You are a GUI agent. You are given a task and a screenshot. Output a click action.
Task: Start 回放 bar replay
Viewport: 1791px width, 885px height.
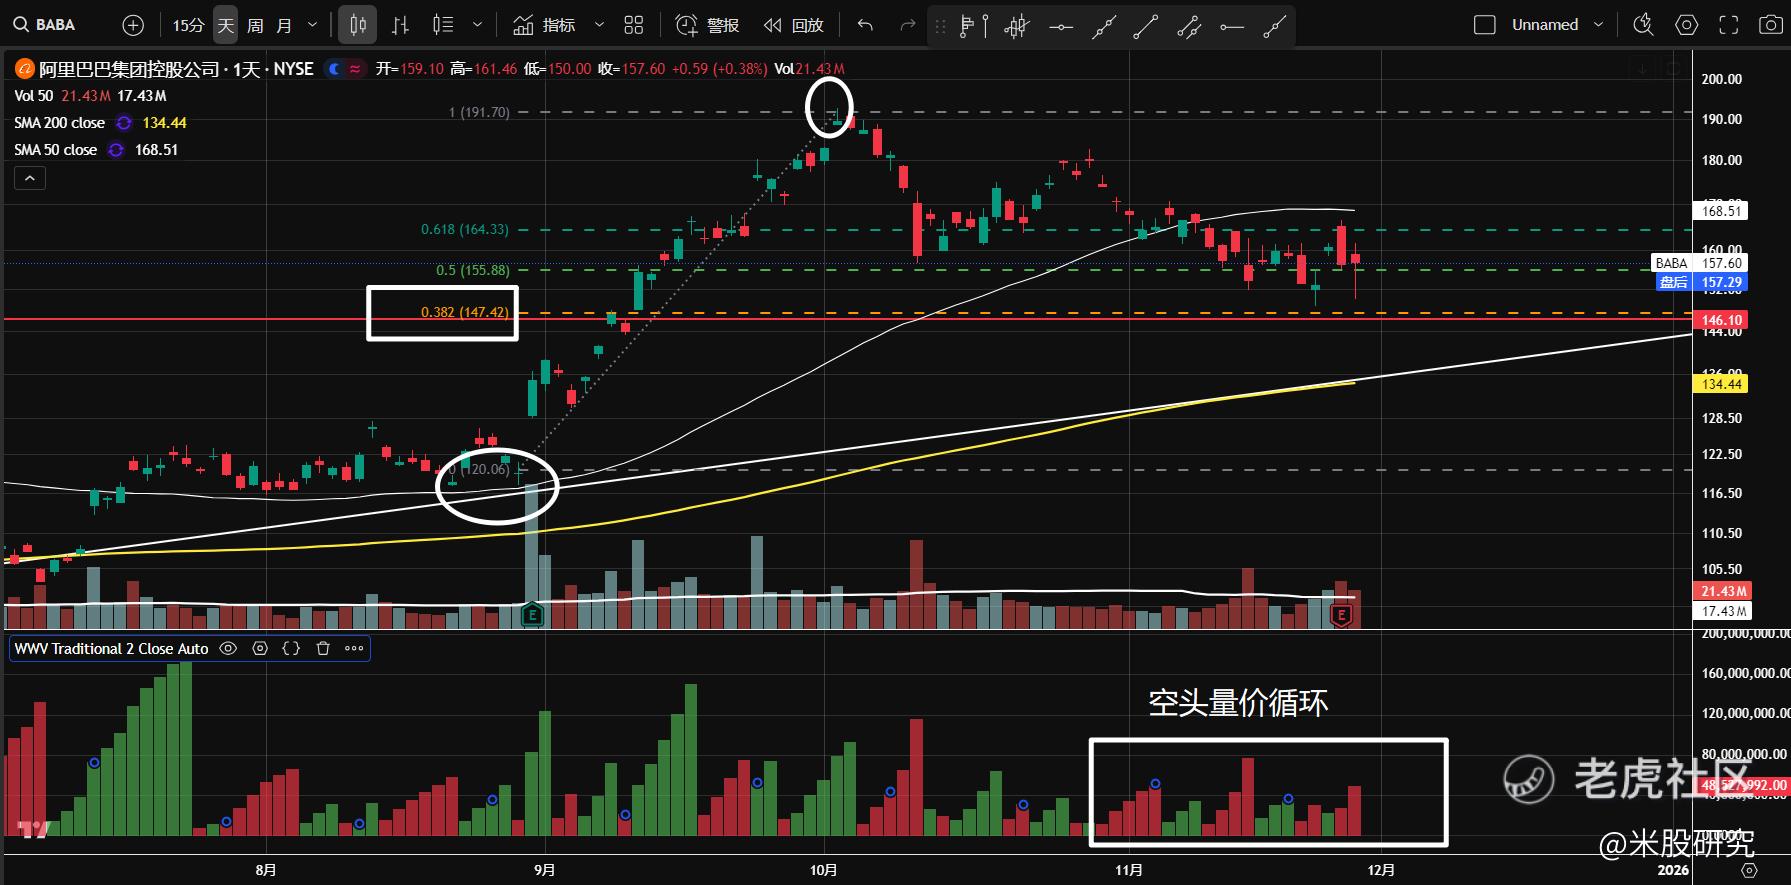pos(793,25)
